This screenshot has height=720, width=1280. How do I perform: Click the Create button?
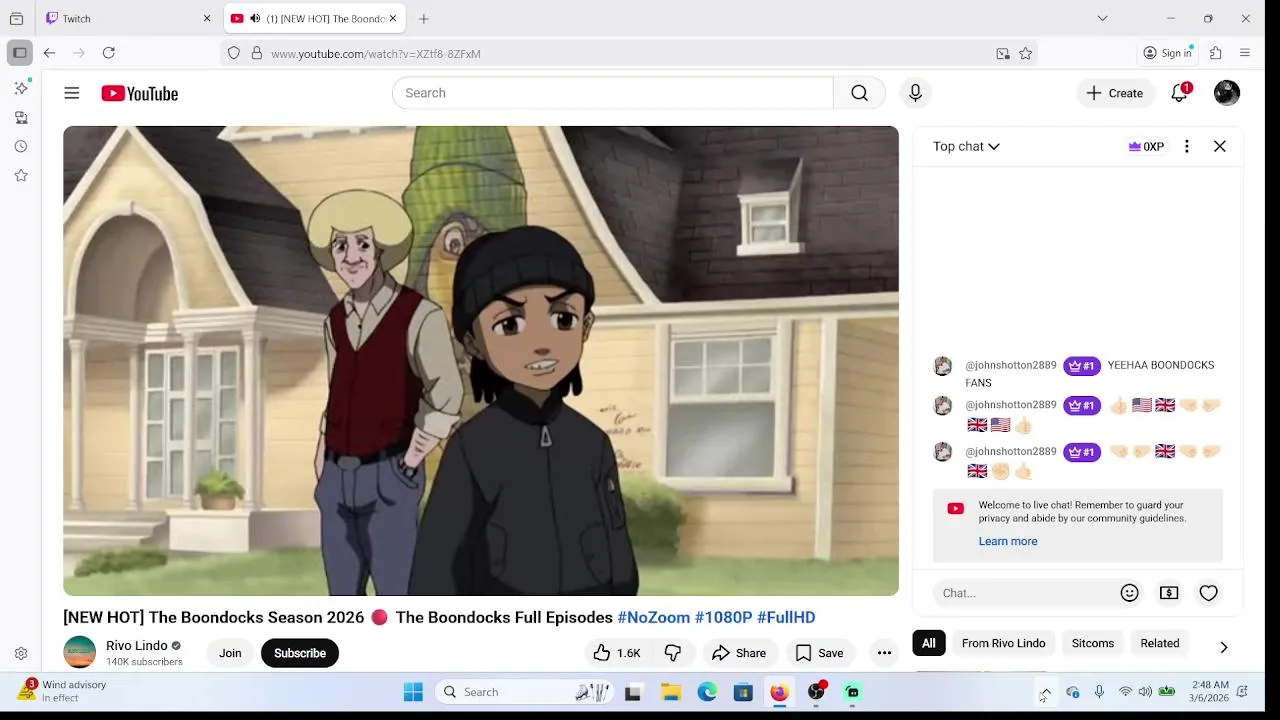[1115, 93]
